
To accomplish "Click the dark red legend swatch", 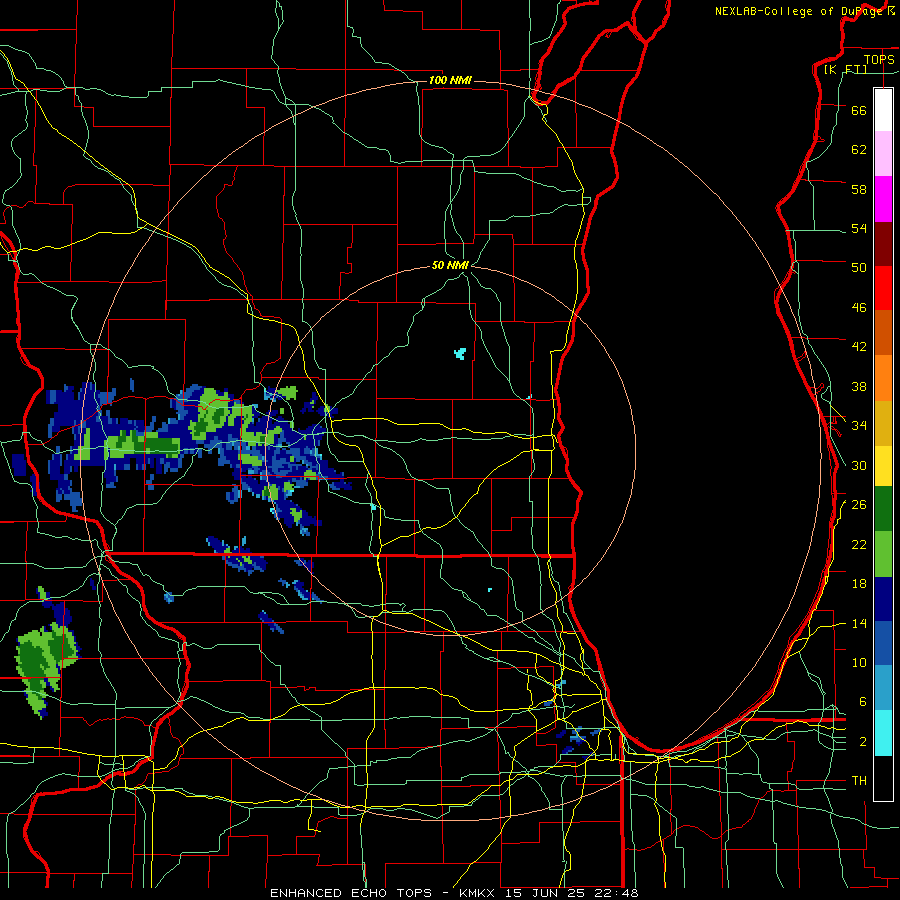I will click(883, 244).
